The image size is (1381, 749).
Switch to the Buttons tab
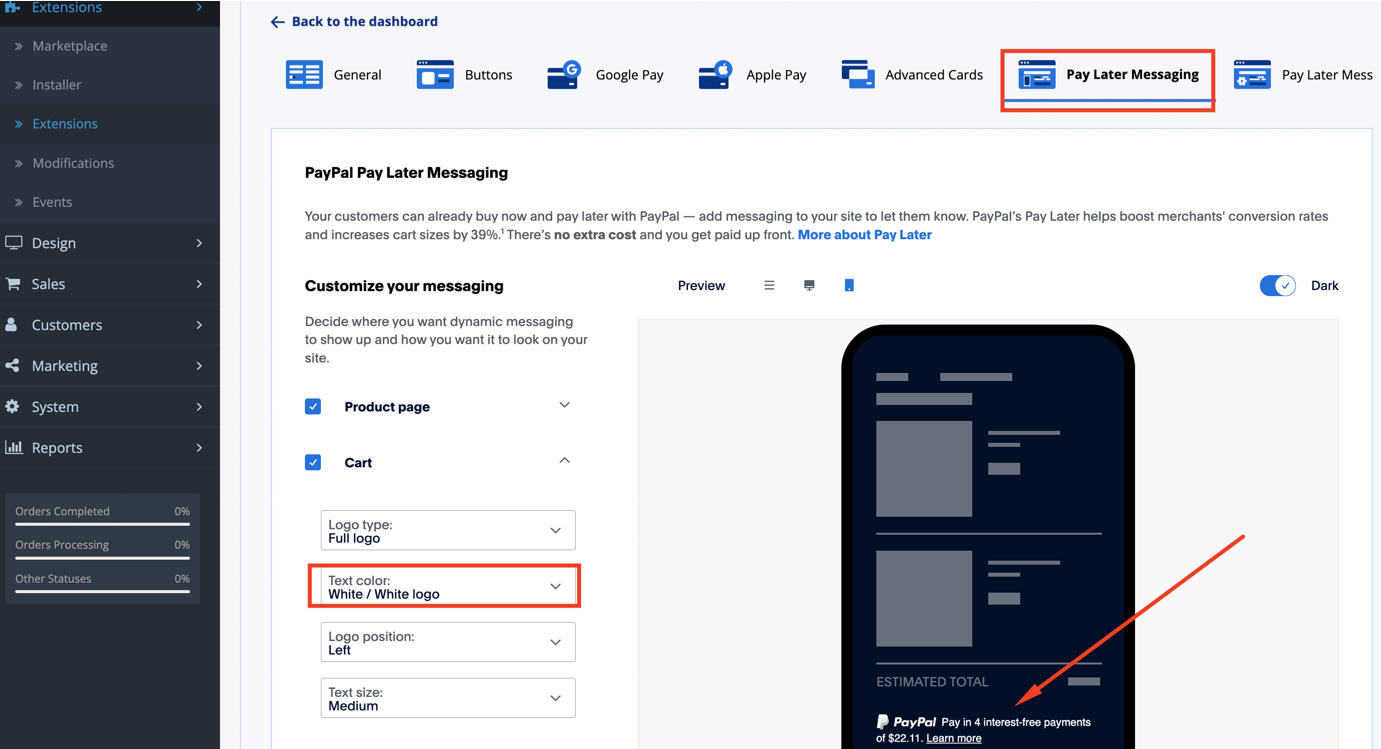(464, 75)
